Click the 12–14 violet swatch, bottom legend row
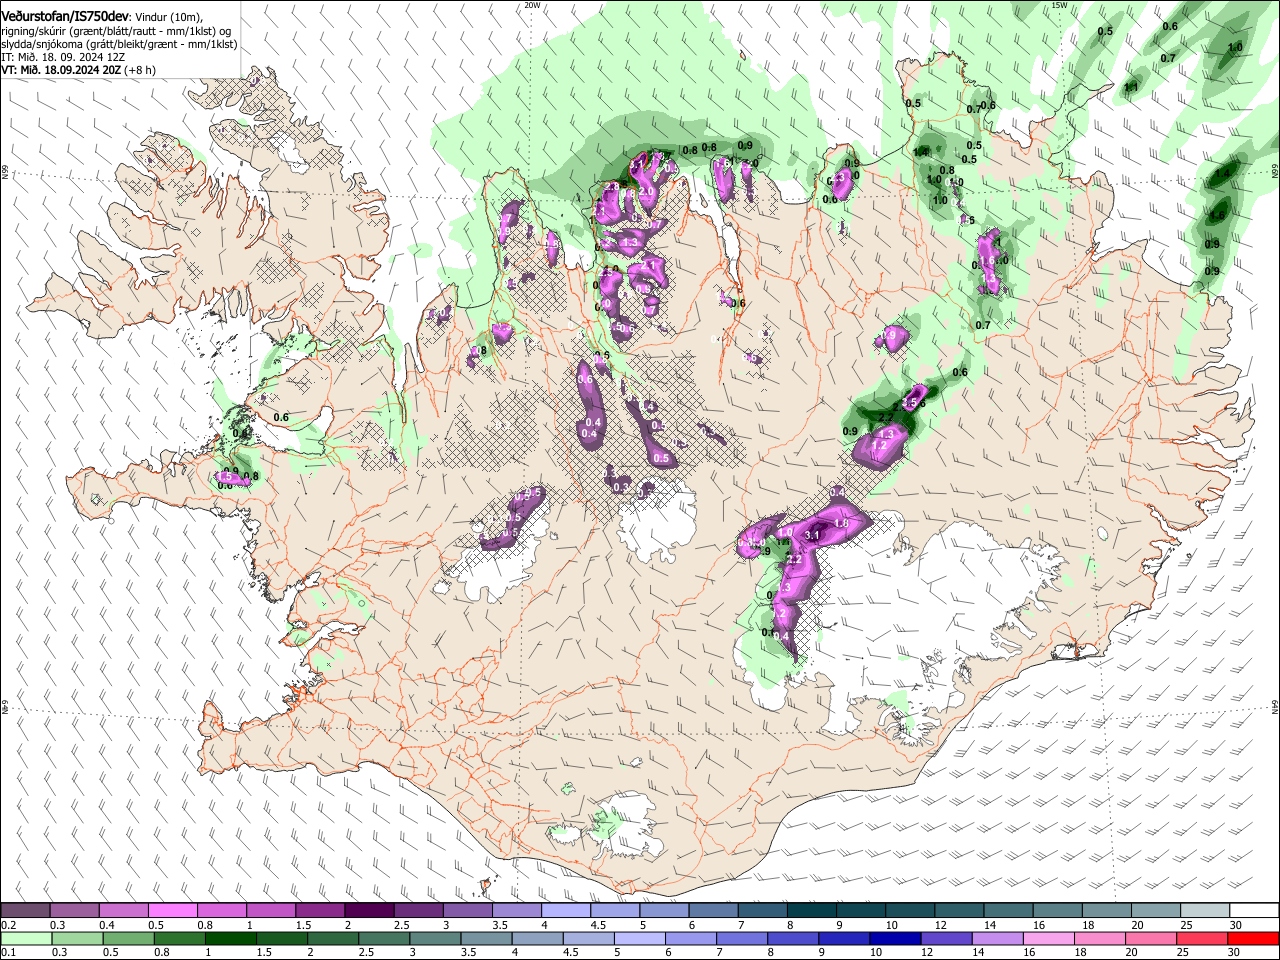The image size is (1280, 960). [x=945, y=939]
